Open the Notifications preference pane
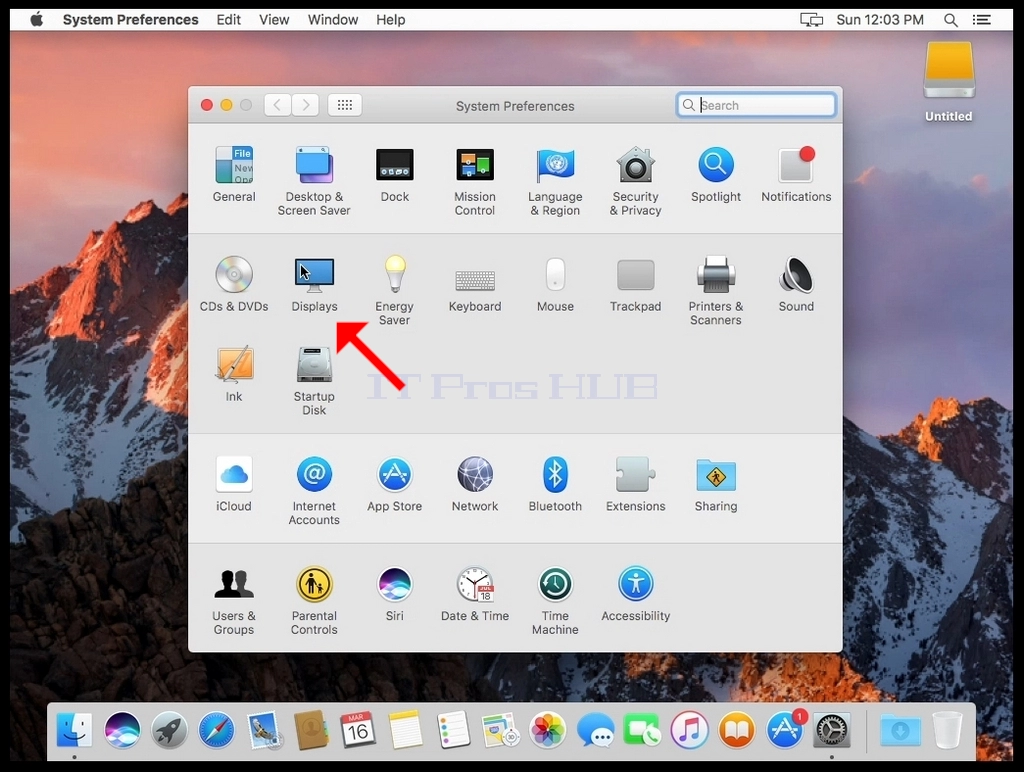 [796, 165]
